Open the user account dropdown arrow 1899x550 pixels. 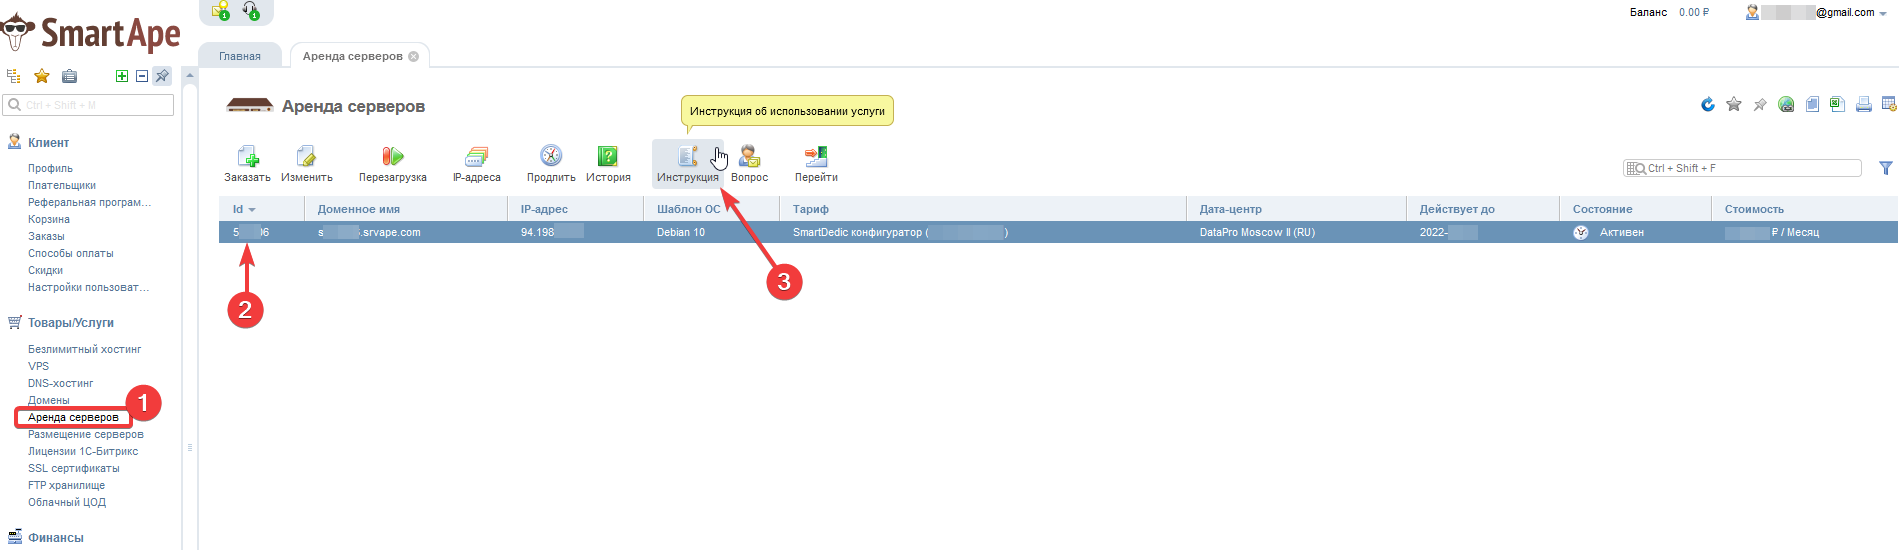click(x=1883, y=13)
